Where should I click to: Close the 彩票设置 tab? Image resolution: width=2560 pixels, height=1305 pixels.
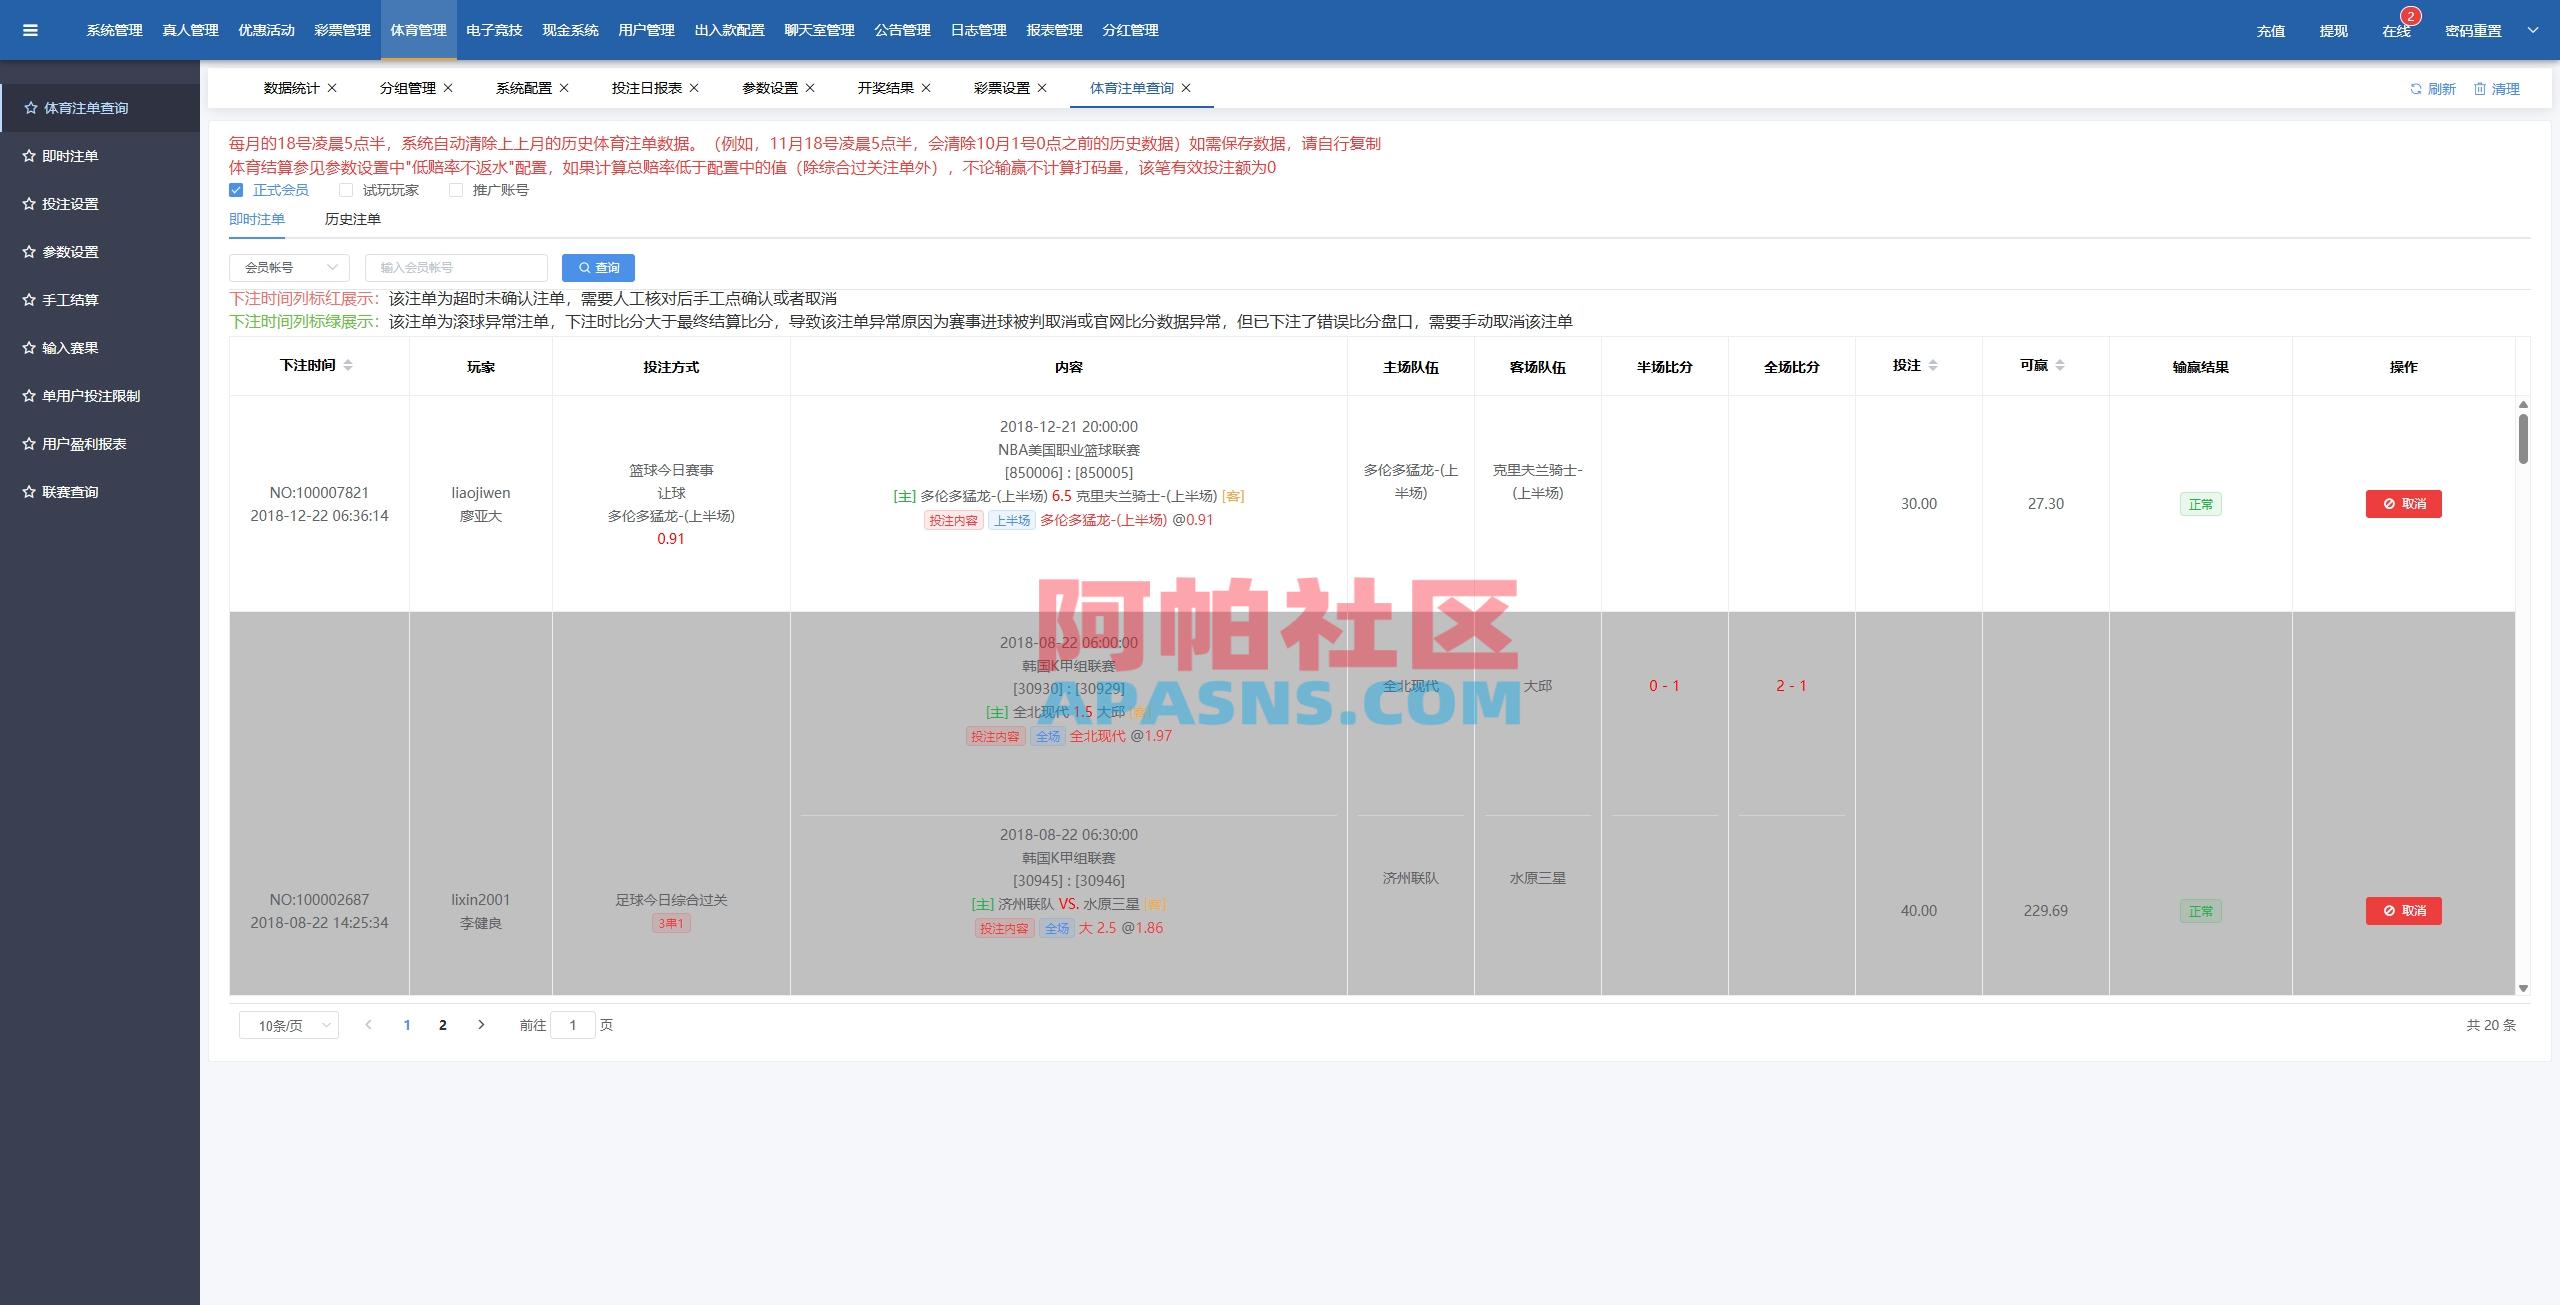point(1042,88)
